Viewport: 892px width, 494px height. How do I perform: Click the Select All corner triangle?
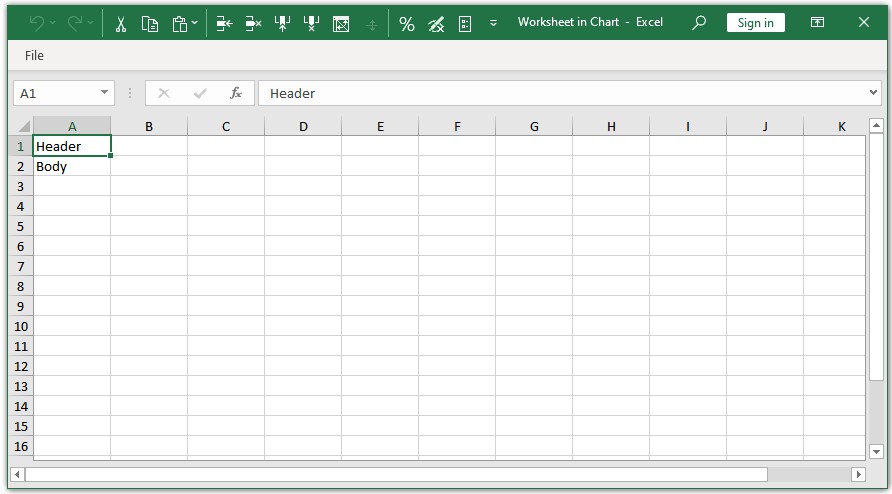pyautogui.click(x=23, y=126)
